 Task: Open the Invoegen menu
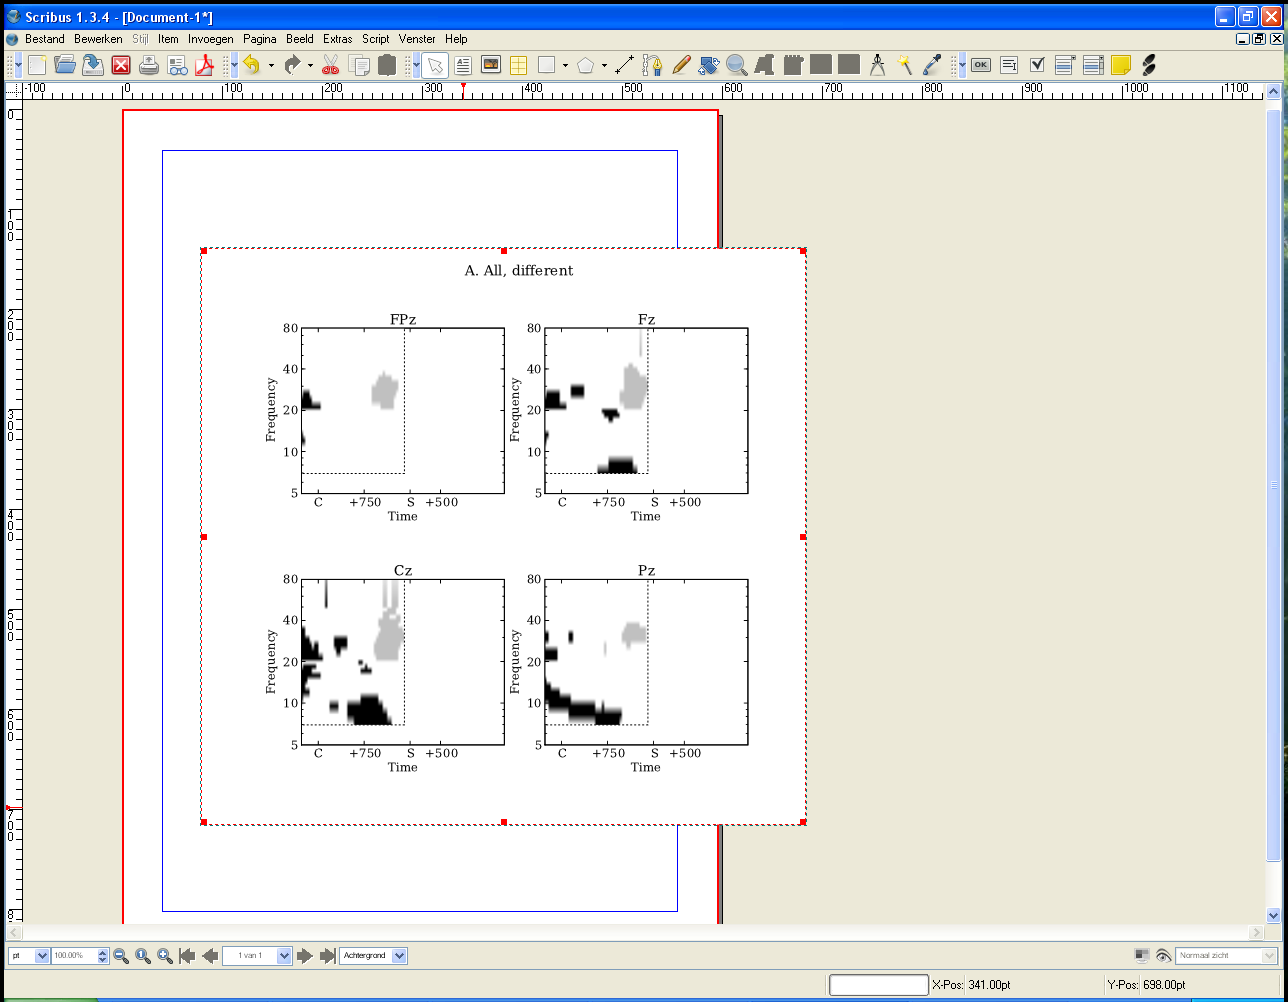click(x=210, y=39)
